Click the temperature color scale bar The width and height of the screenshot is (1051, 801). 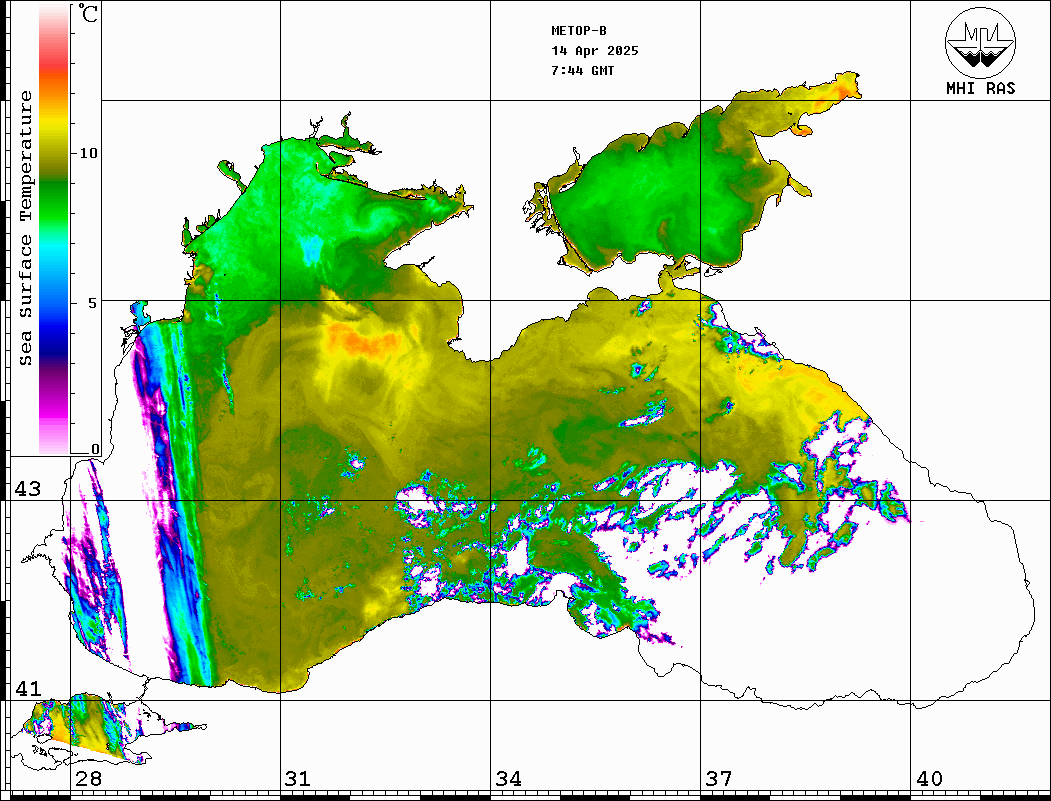tap(54, 230)
